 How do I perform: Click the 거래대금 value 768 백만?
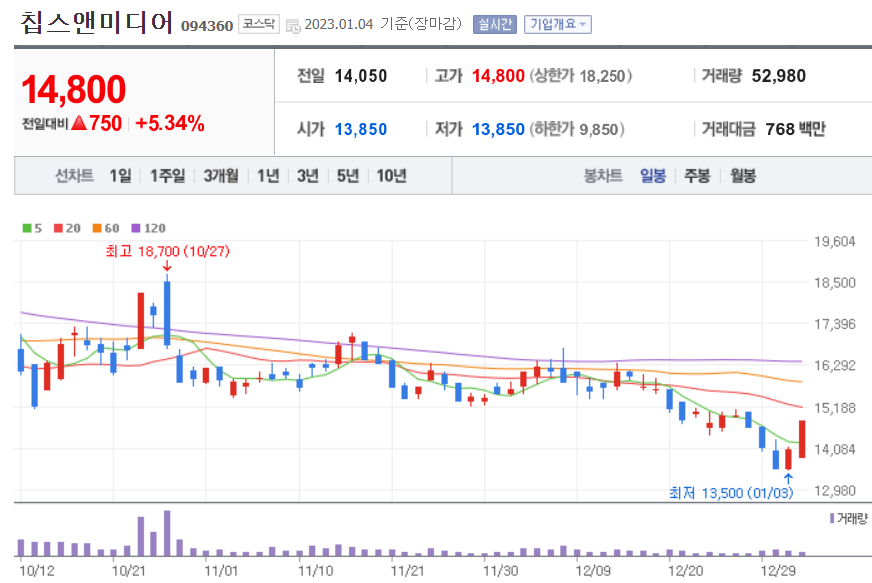[795, 130]
